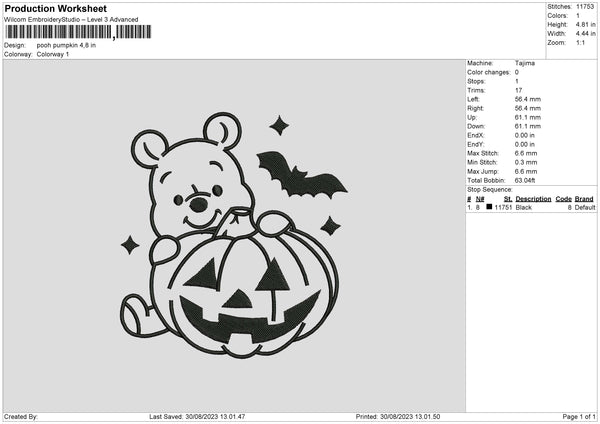Image resolution: width=600 pixels, height=424 pixels.
Task: Click the Zoom value 1:1
Action: (x=580, y=43)
